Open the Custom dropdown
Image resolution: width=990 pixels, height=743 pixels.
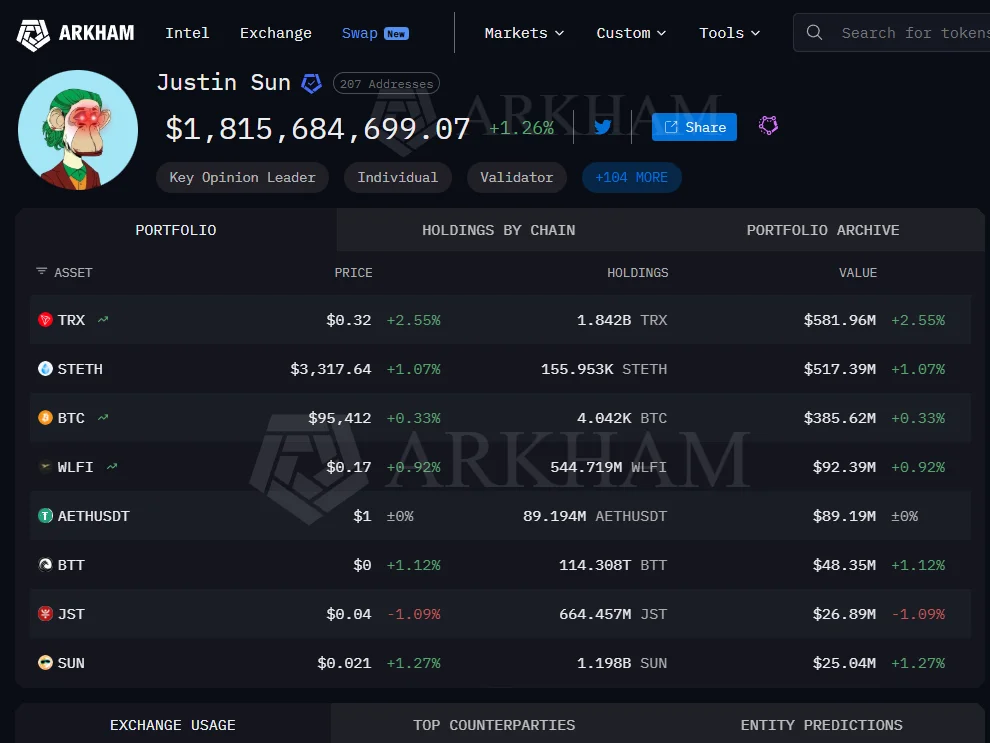(x=630, y=32)
